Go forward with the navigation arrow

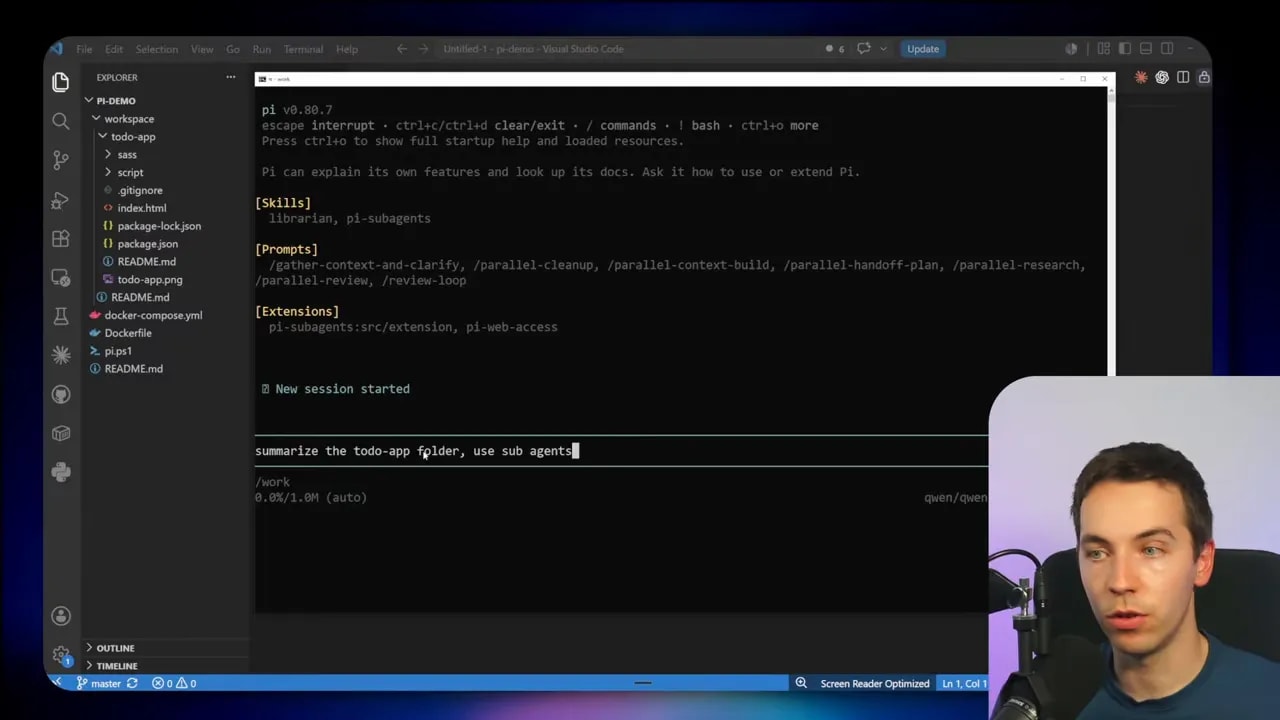pos(423,49)
